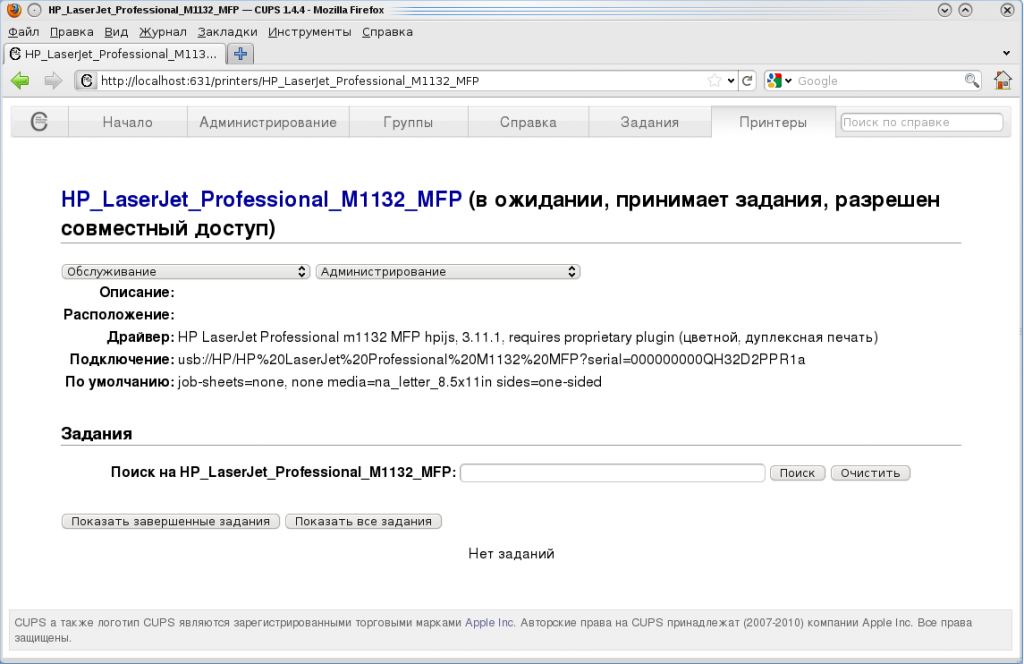Click the printer jobs search field
Viewport: 1024px width, 664px height.
[613, 473]
